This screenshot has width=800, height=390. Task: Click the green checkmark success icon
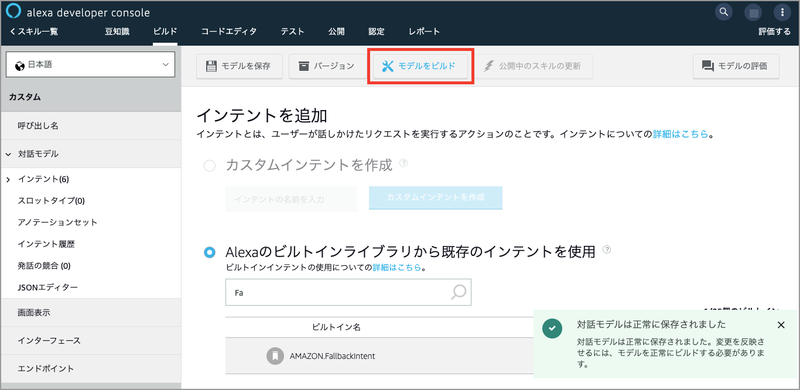[553, 329]
